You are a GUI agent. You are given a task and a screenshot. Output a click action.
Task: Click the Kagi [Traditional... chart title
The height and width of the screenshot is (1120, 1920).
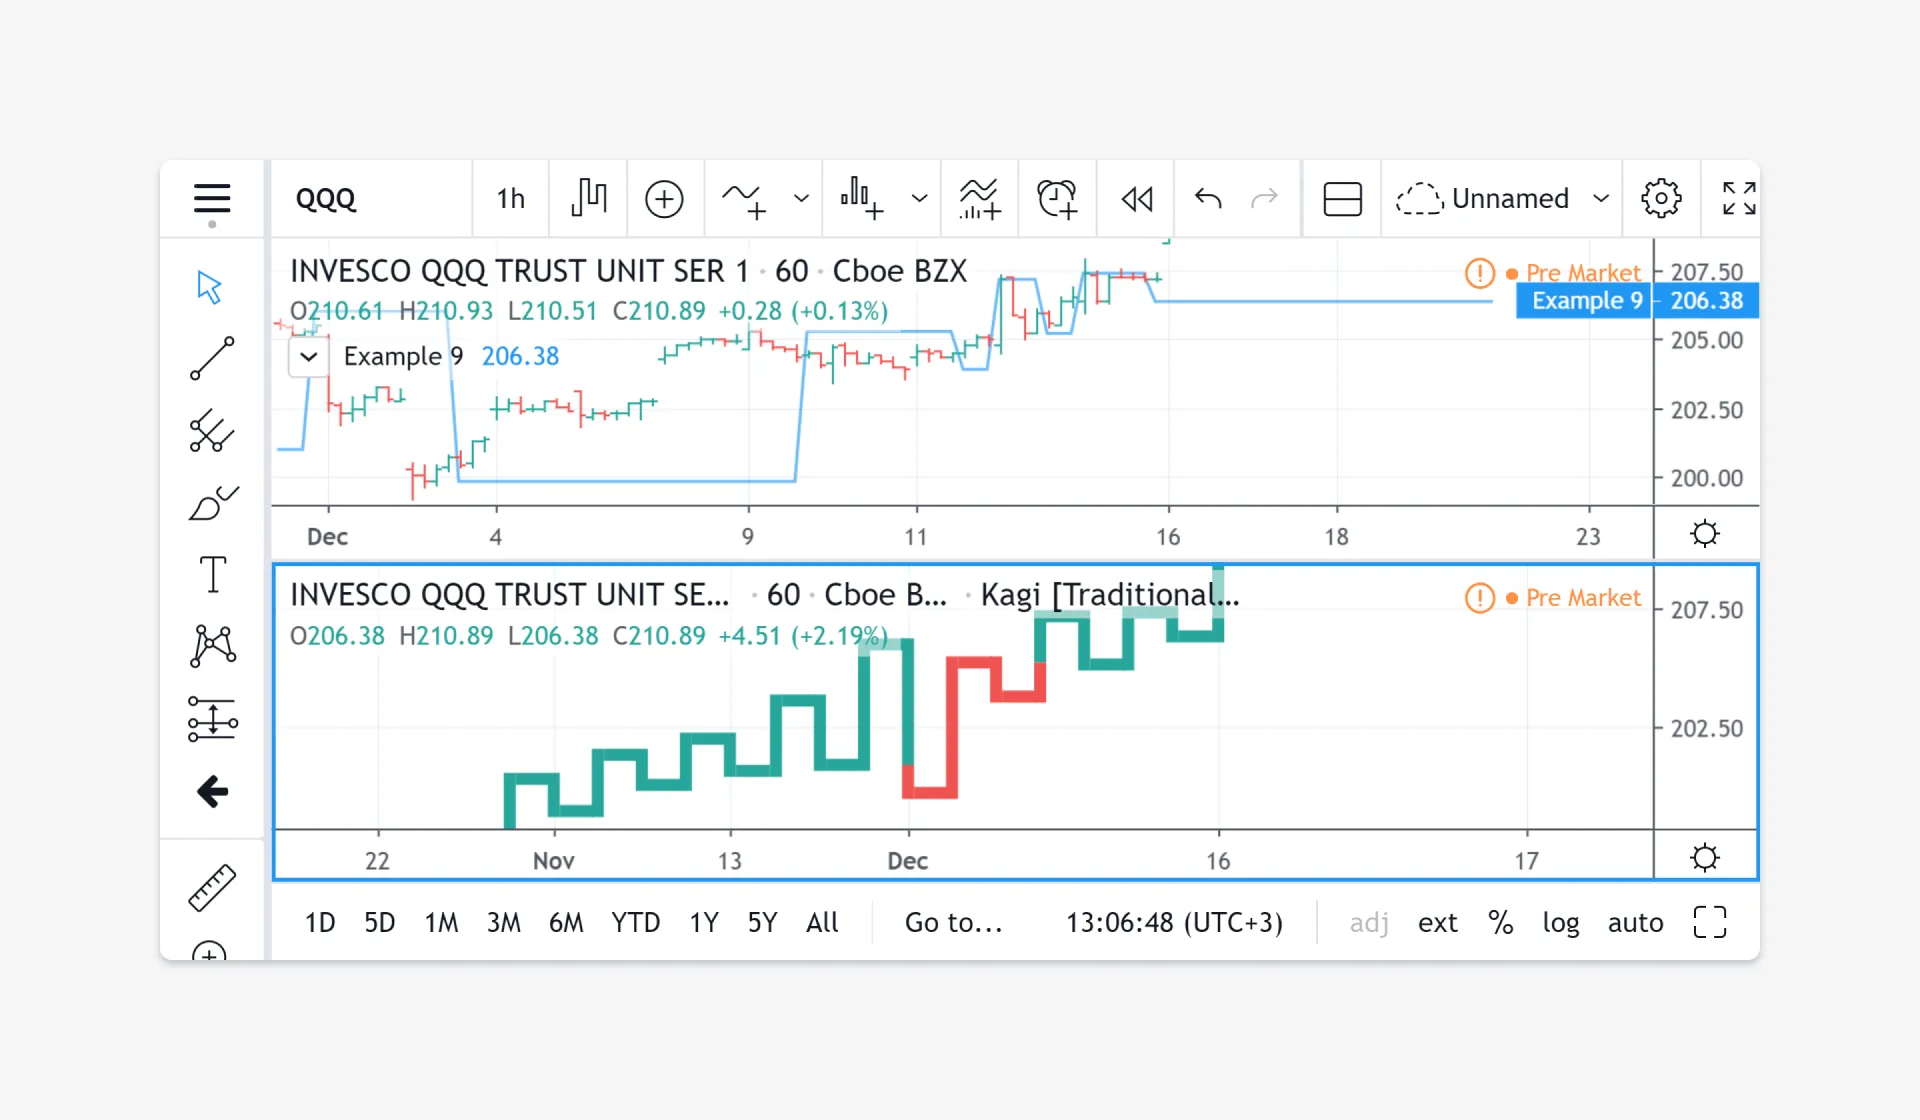click(x=1110, y=595)
